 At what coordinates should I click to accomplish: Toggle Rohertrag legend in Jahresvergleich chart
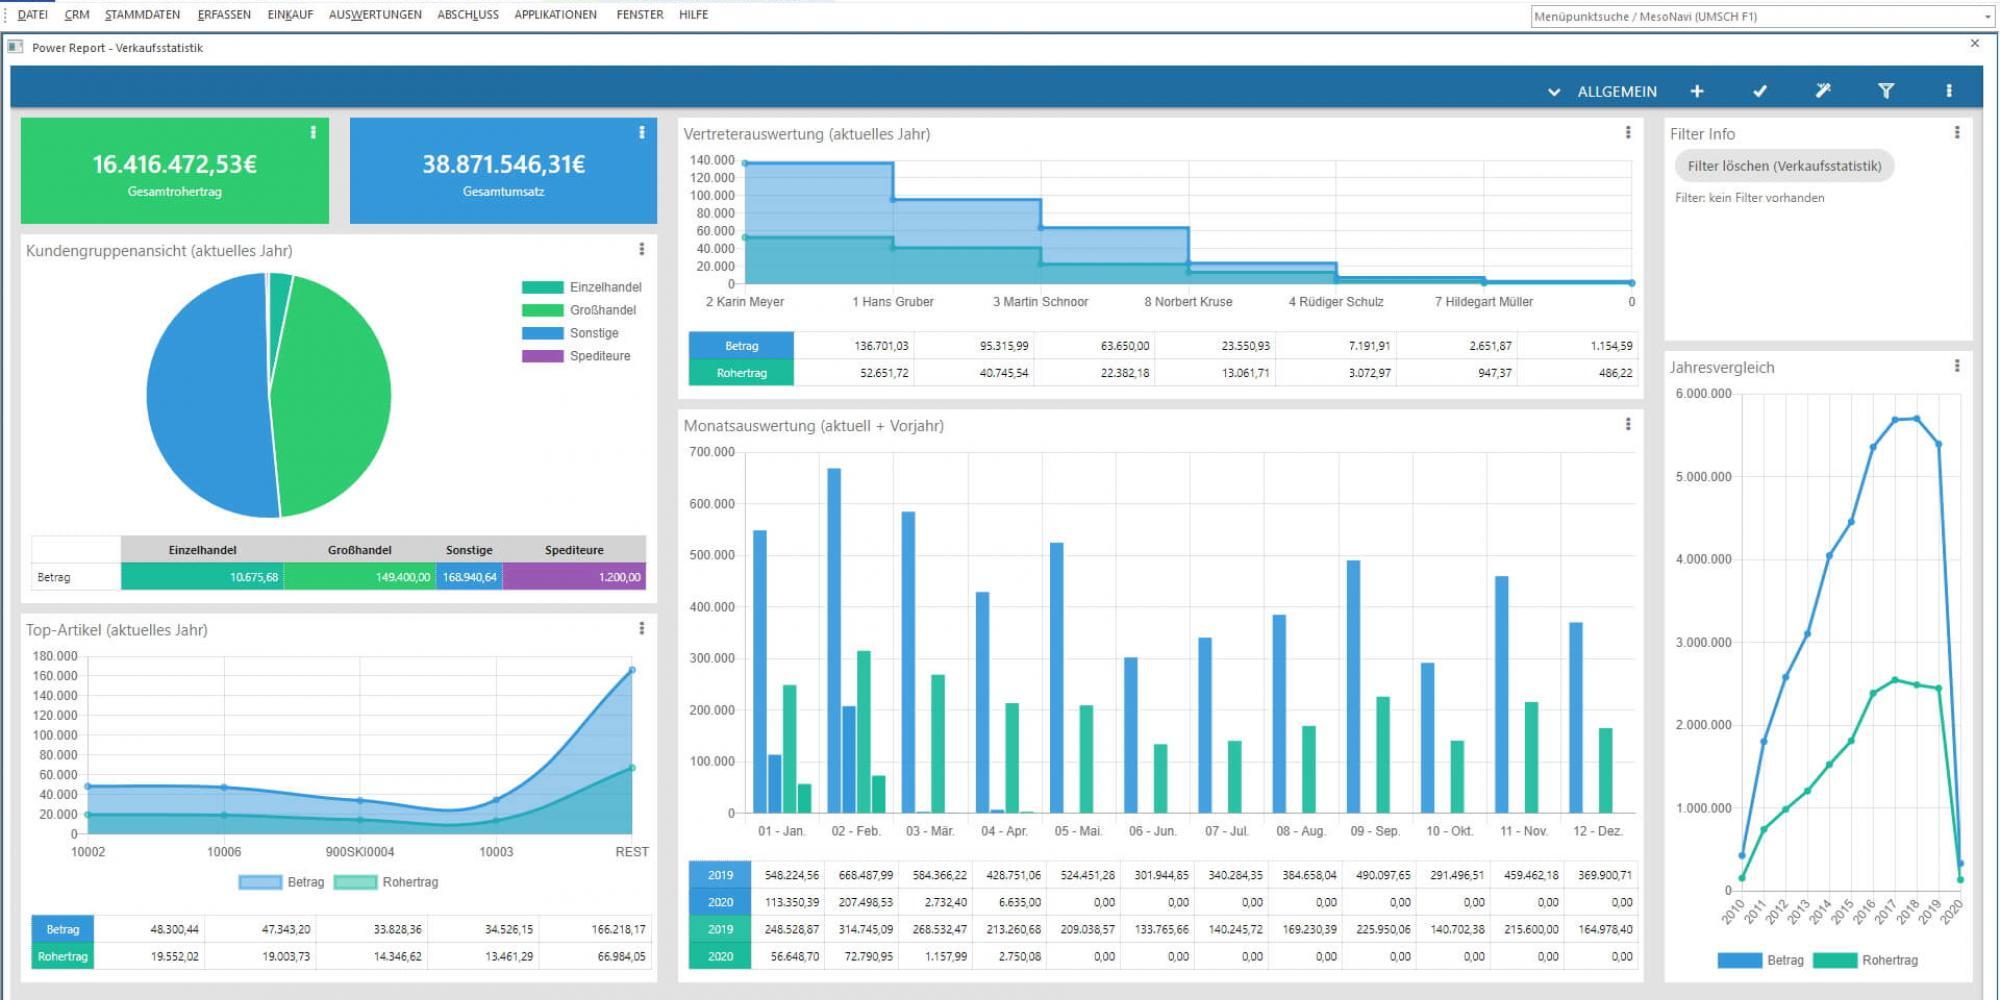pos(1865,960)
